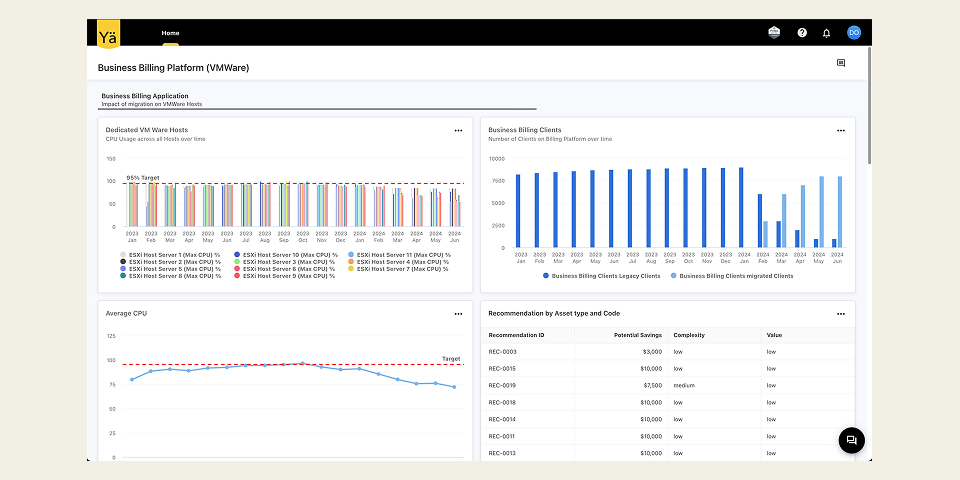Toggle the ESXi Host Server 10 legend entry
Image resolution: width=960 pixels, height=480 pixels.
coord(286,255)
